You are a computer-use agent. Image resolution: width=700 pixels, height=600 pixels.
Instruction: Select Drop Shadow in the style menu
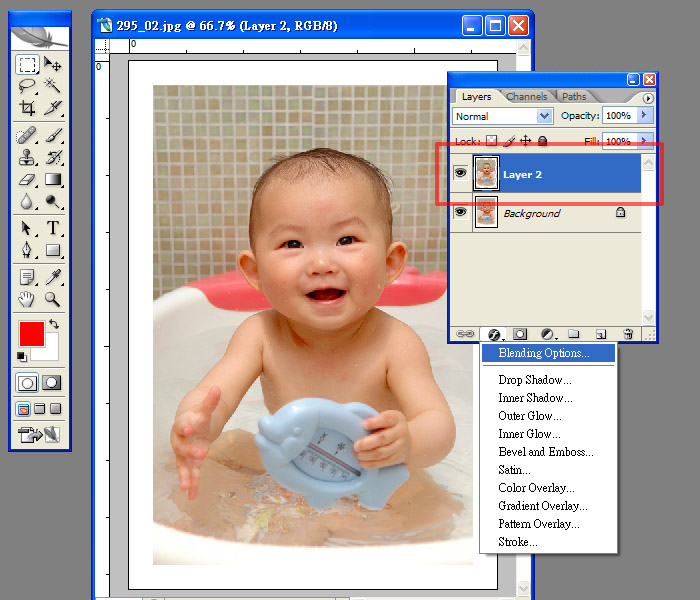[x=535, y=380]
